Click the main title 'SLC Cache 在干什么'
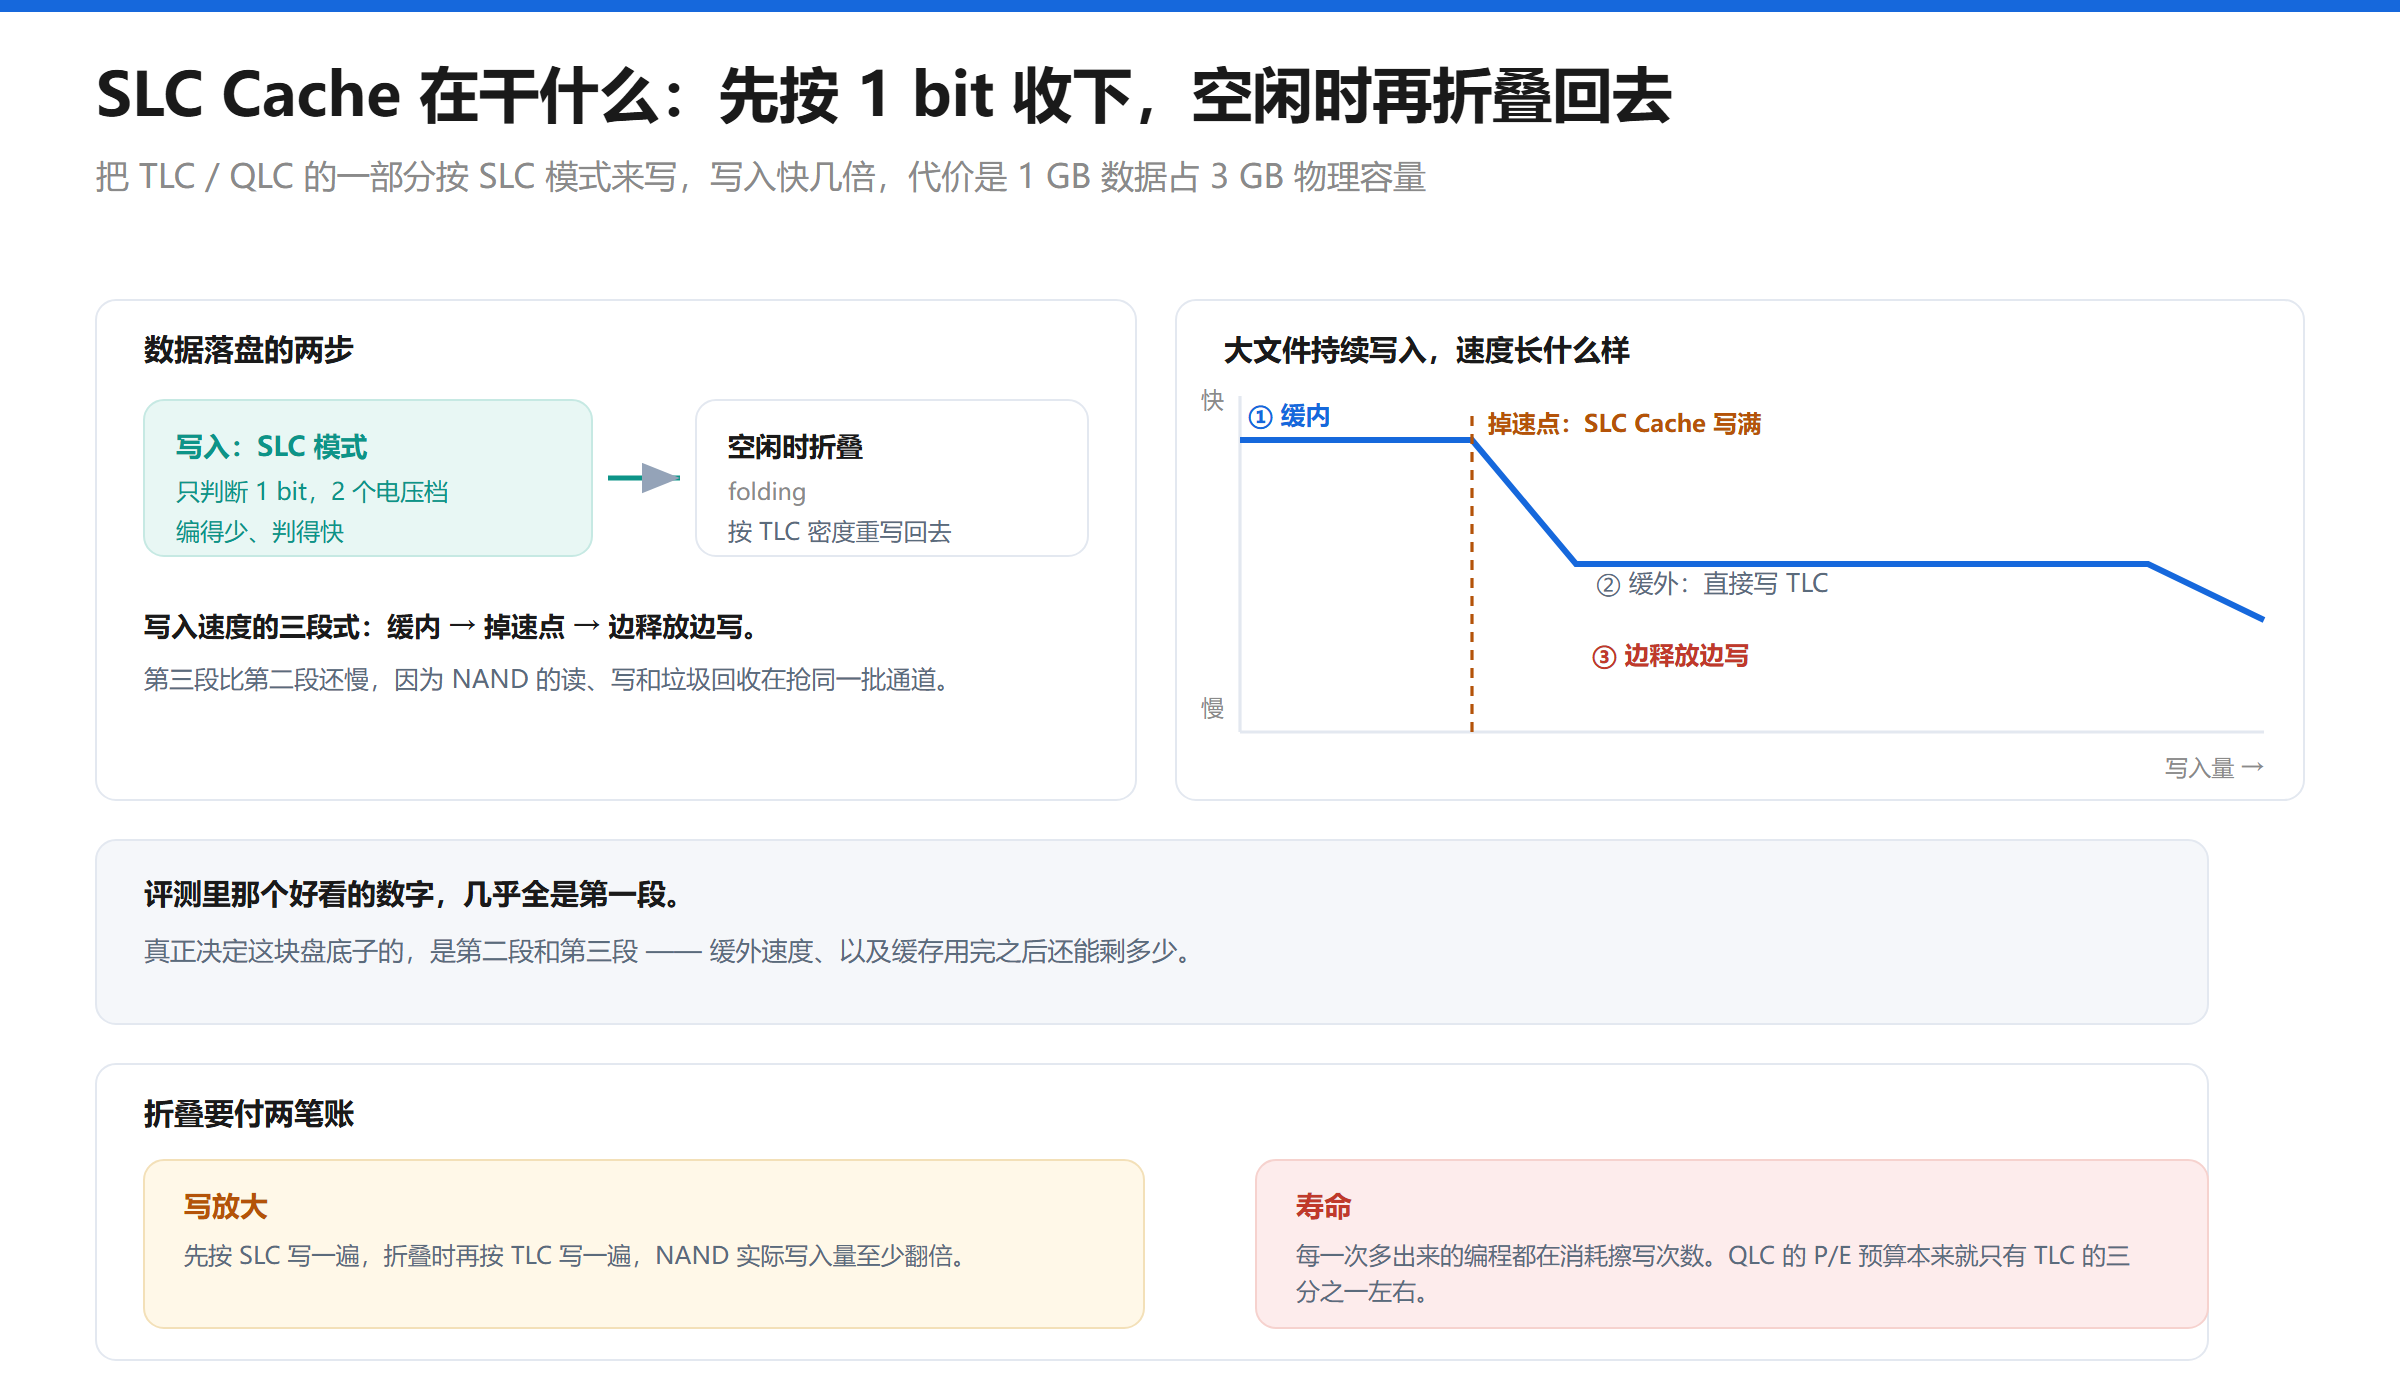 click(883, 96)
